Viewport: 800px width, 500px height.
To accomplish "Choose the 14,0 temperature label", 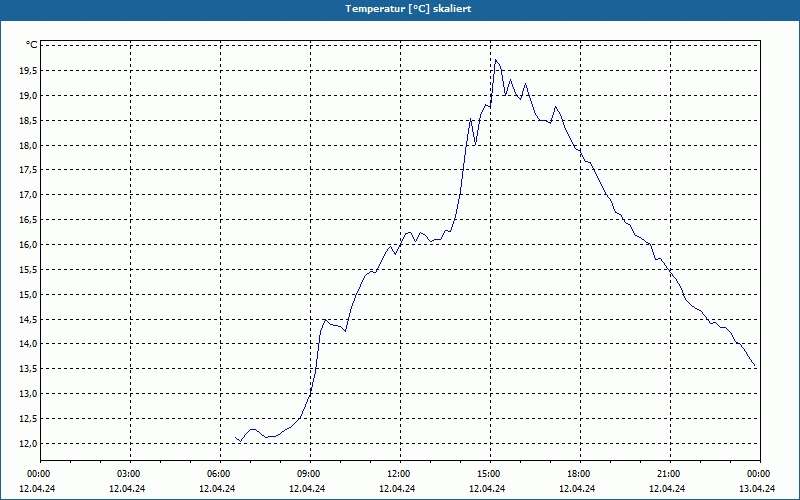I will click(x=28, y=344).
